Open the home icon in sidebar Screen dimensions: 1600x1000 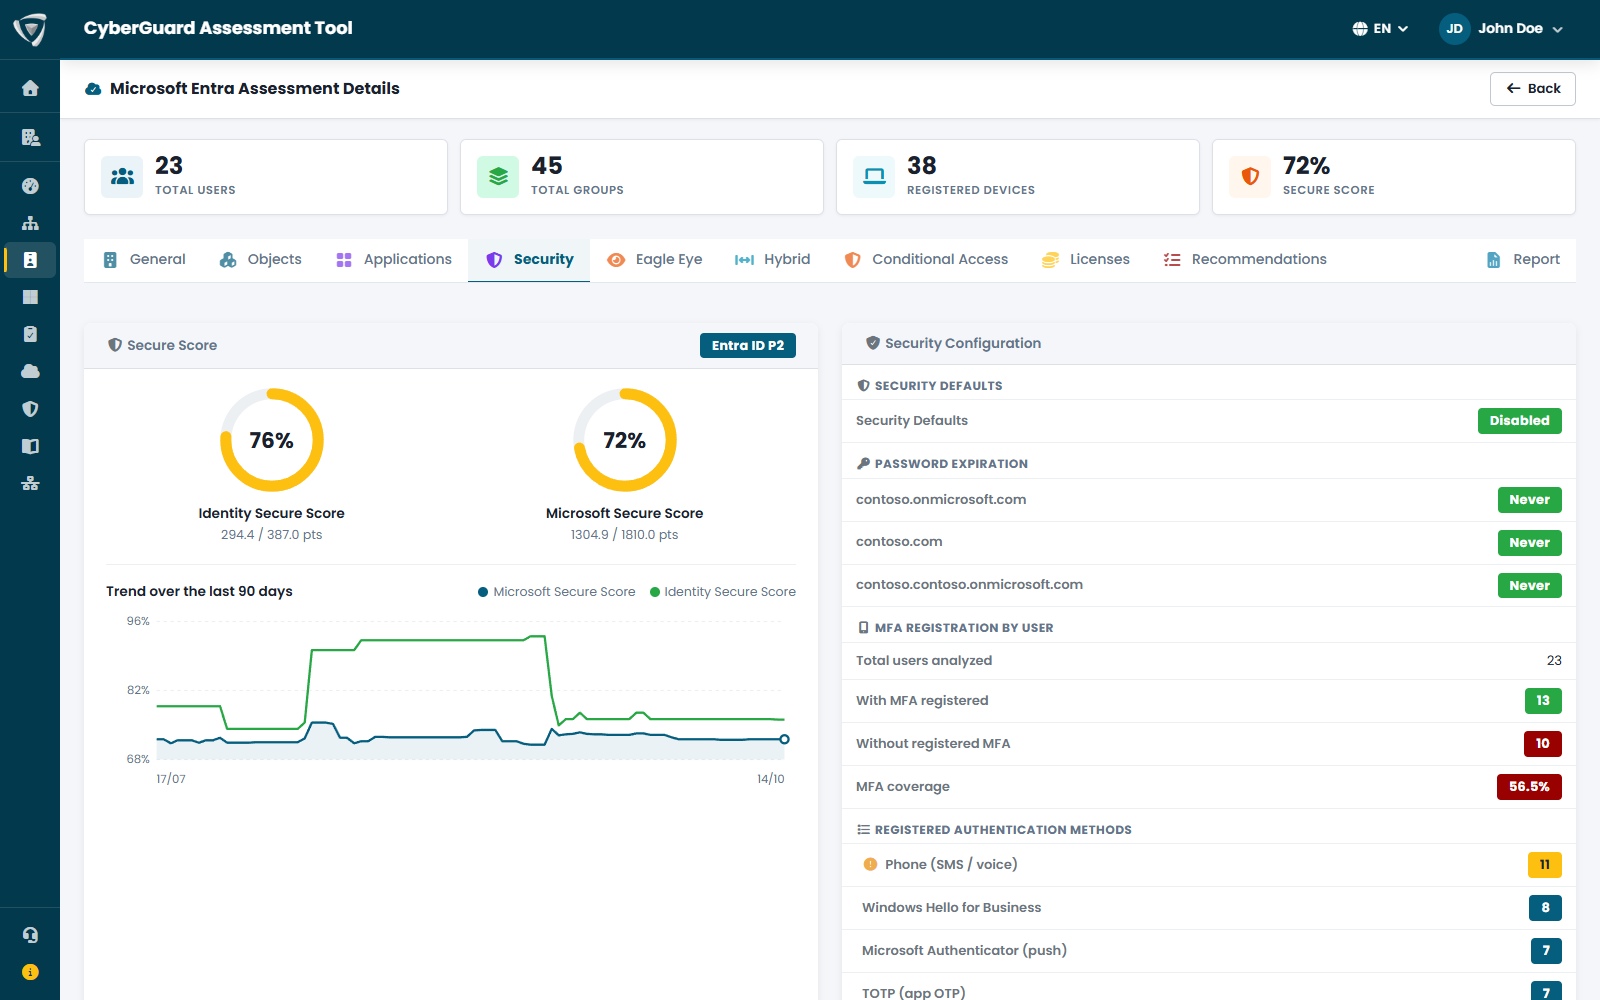click(30, 88)
